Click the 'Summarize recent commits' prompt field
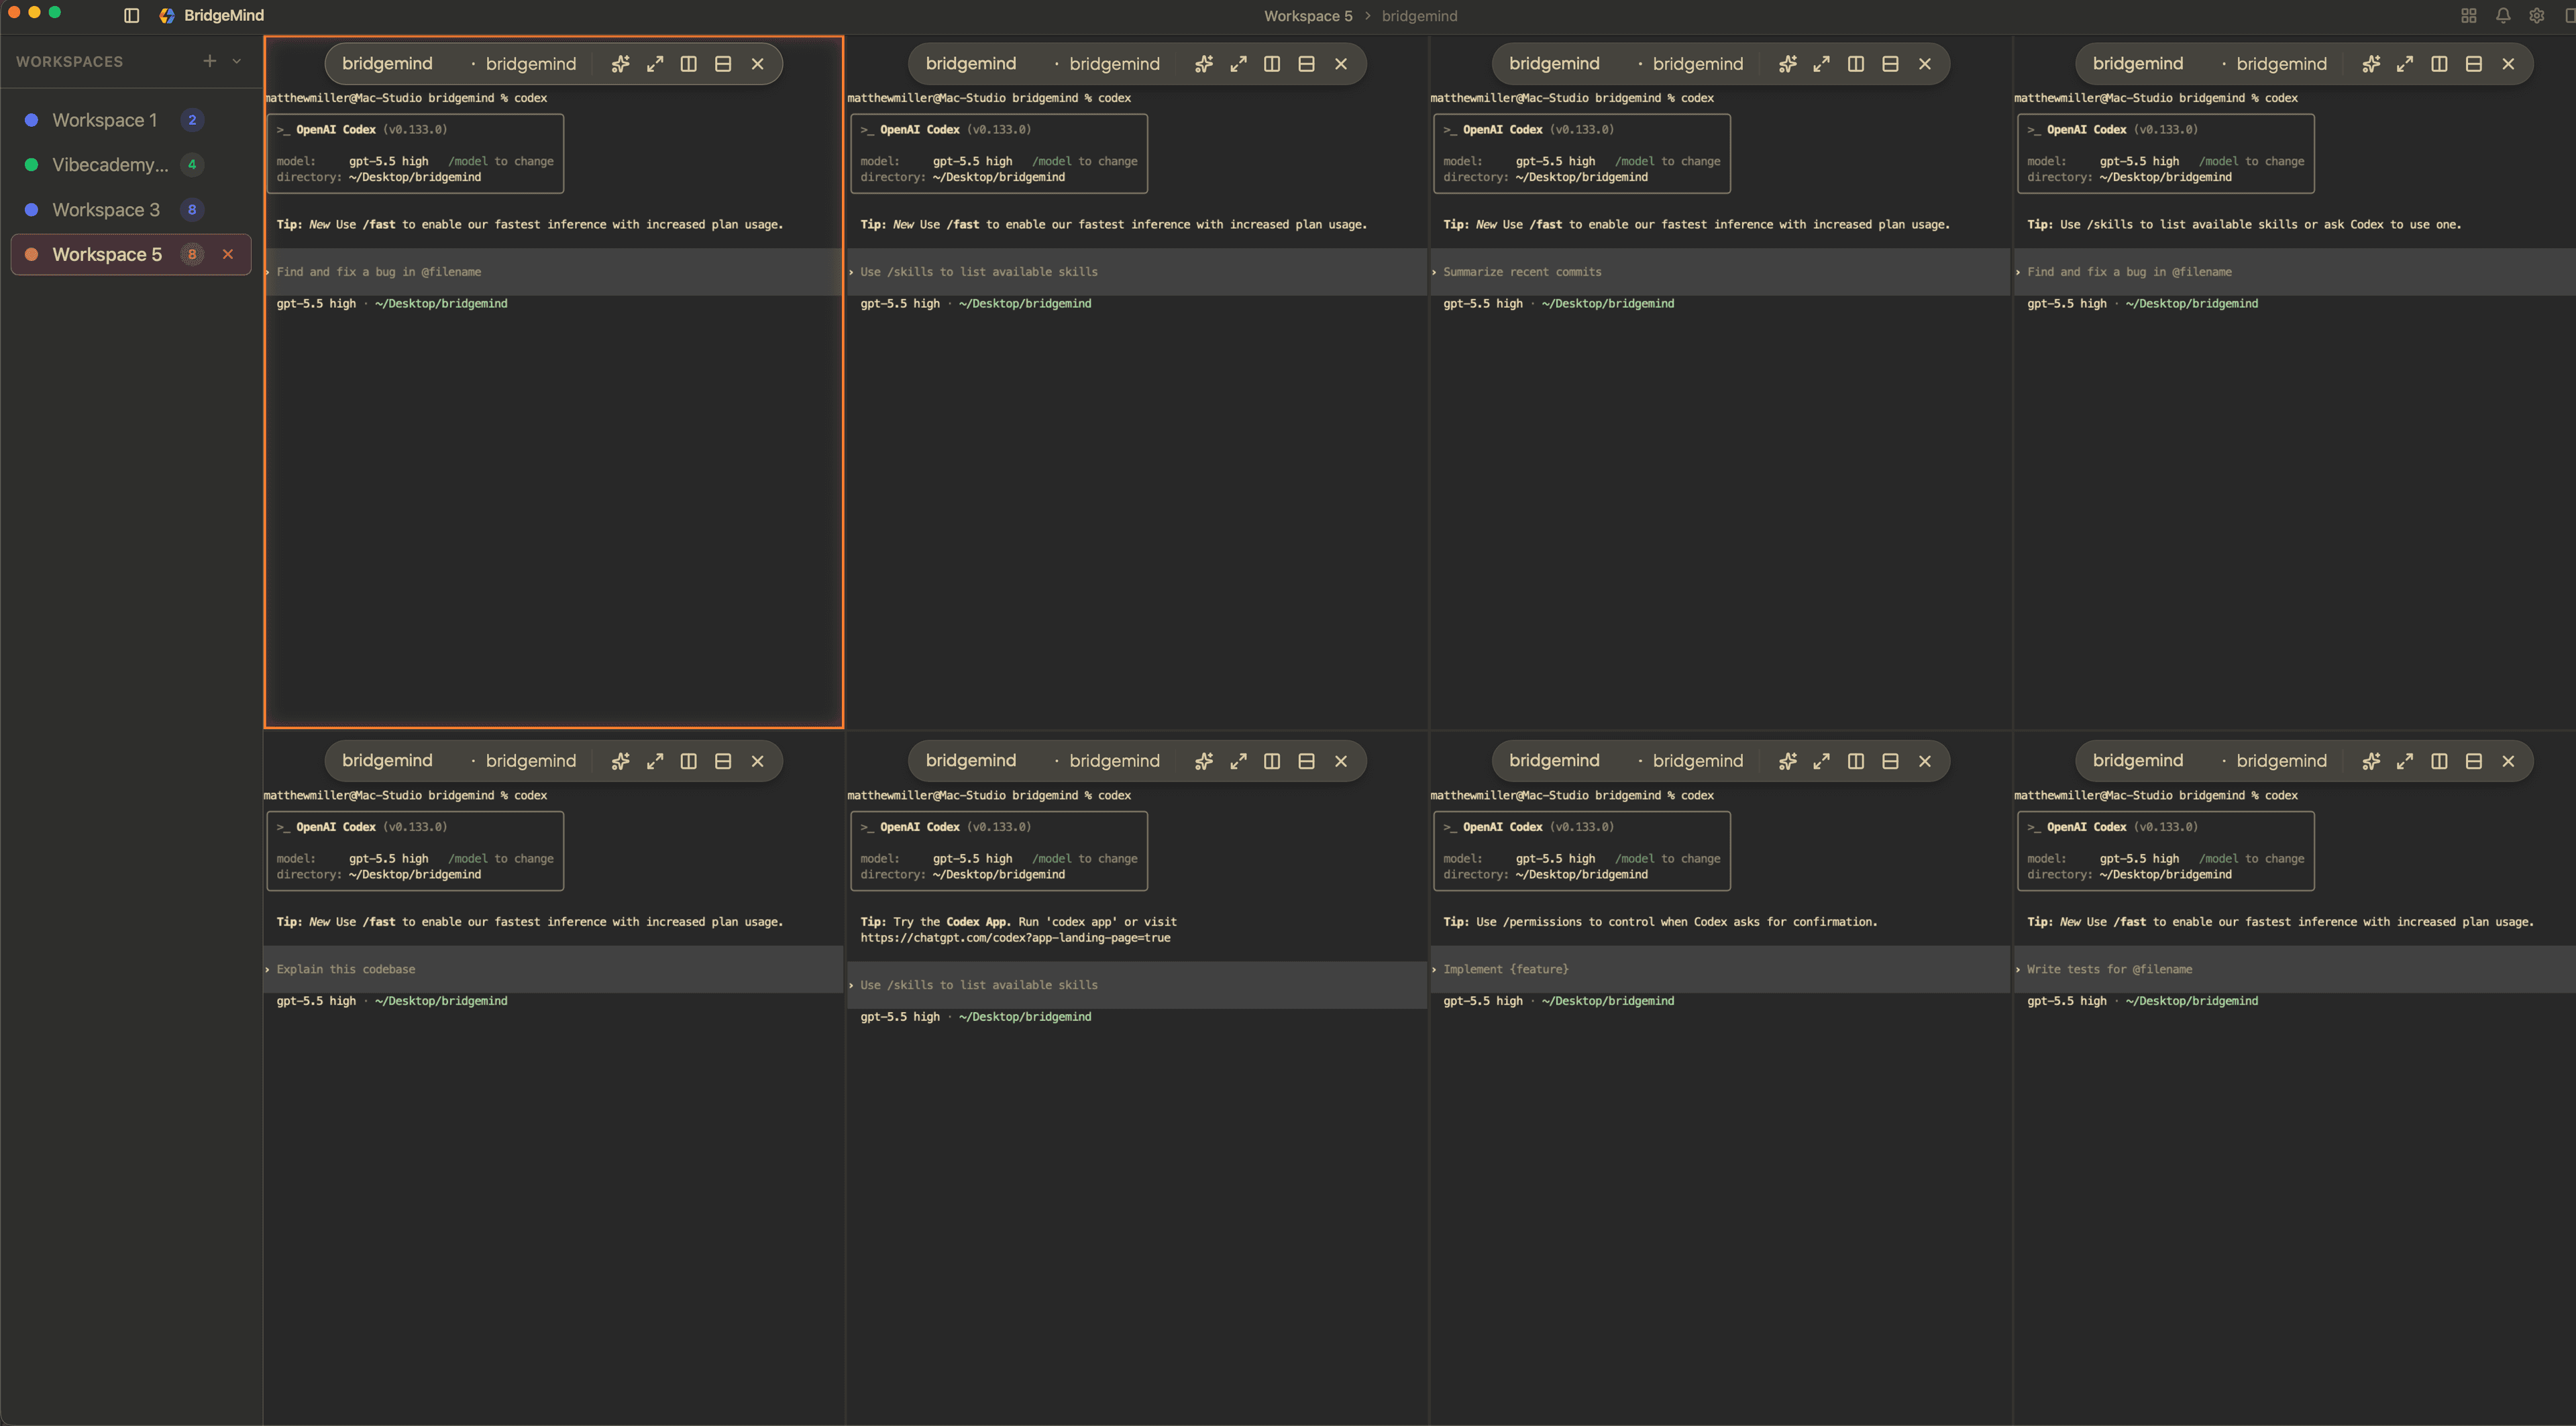Viewport: 2576px width, 1426px height. pos(1720,272)
